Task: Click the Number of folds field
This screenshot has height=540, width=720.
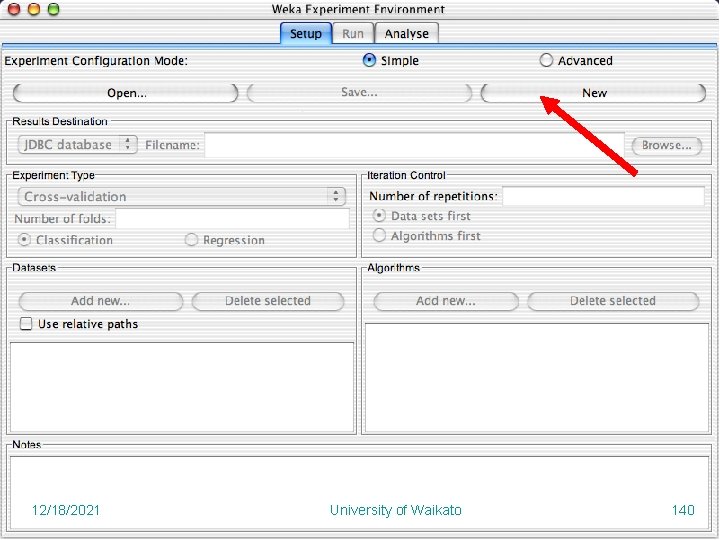Action: (x=232, y=219)
